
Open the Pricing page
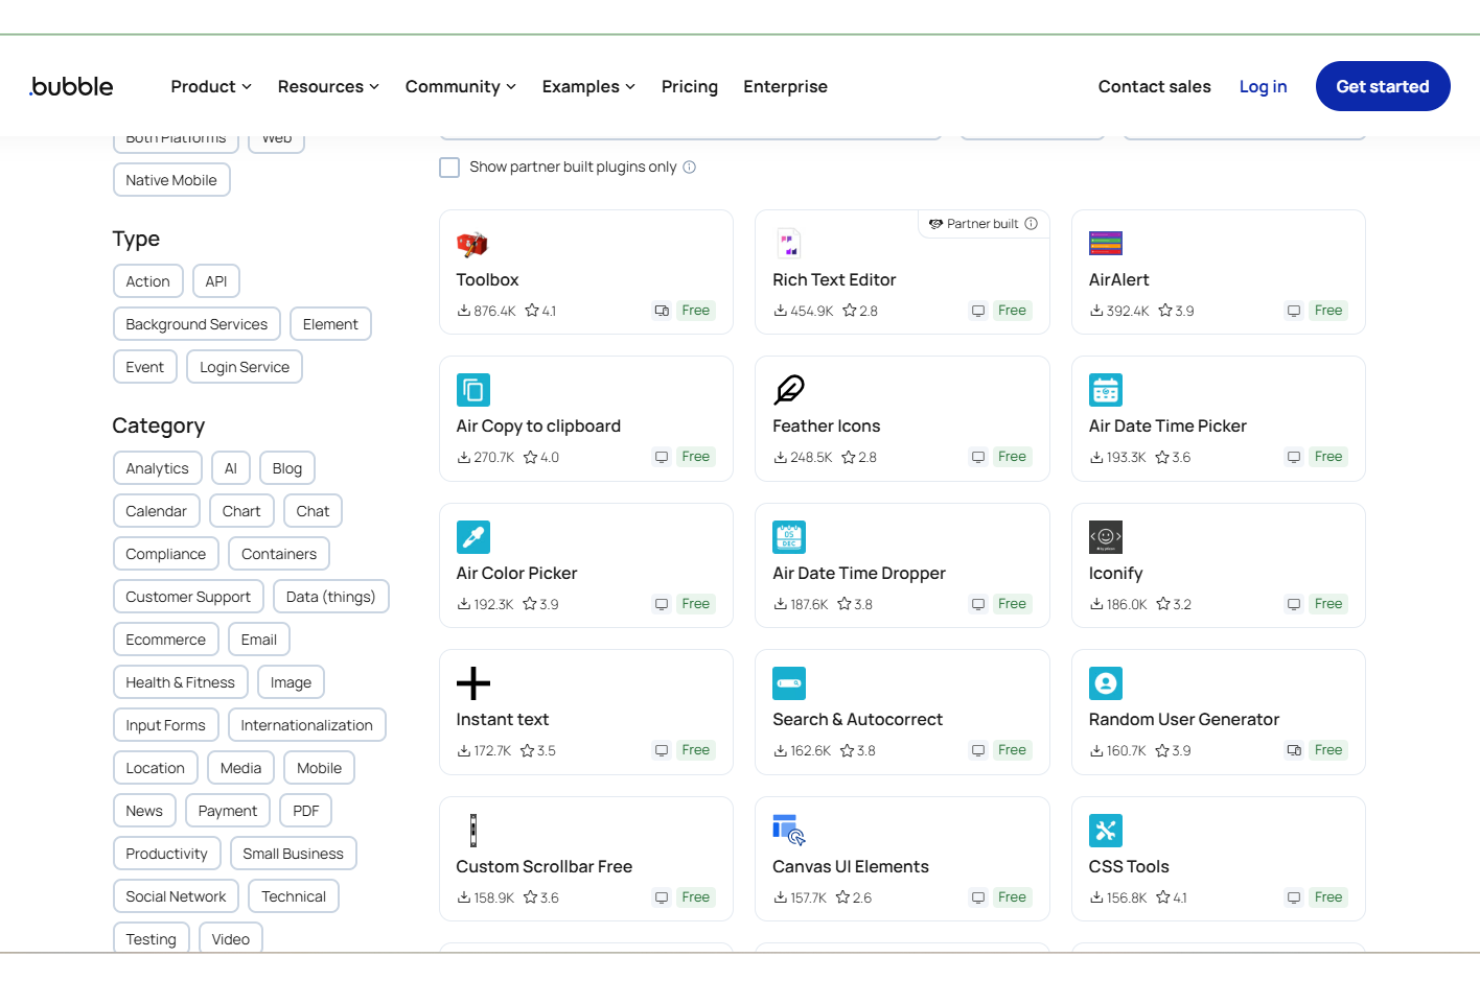tap(689, 87)
